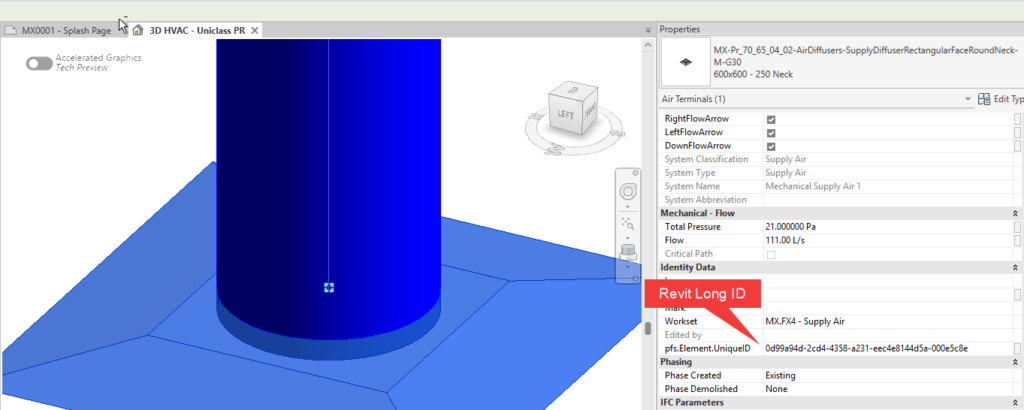Click the Phase Created value Existing
1024x410 pixels.
[780, 375]
